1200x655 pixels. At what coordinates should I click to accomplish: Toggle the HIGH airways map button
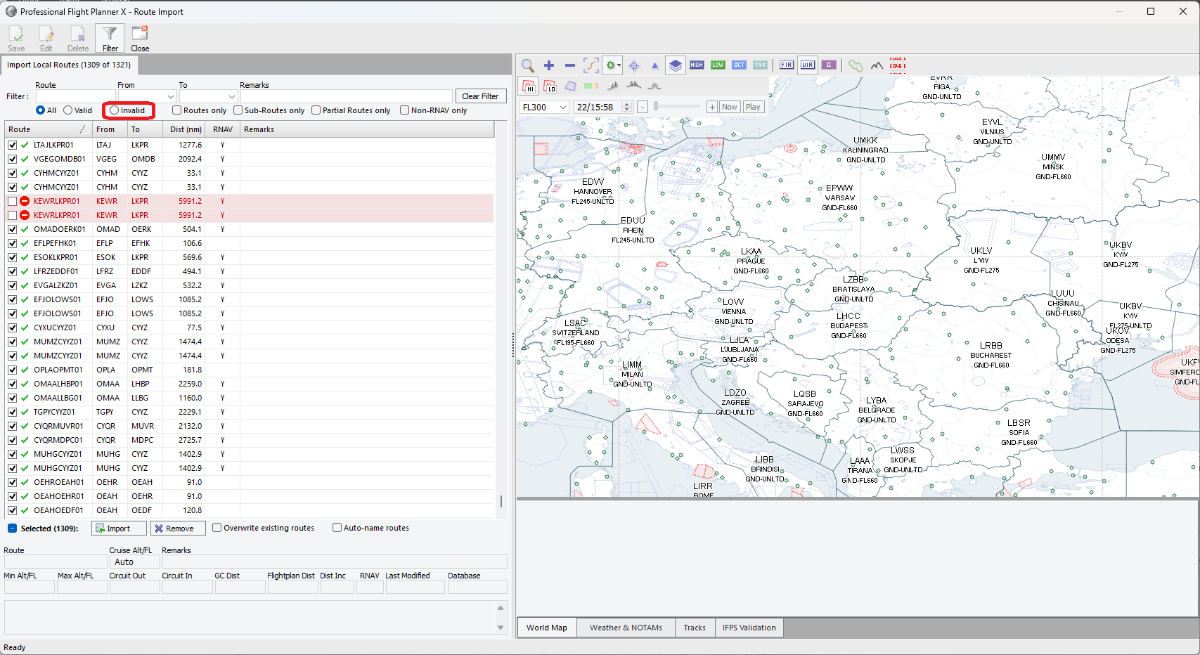pyautogui.click(x=697, y=65)
